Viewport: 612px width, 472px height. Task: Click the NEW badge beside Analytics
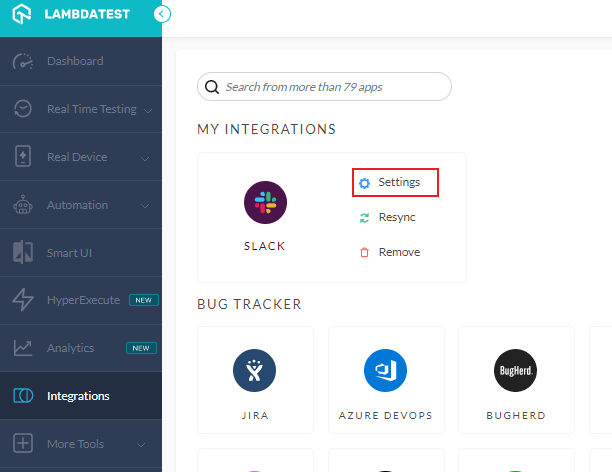click(x=141, y=348)
